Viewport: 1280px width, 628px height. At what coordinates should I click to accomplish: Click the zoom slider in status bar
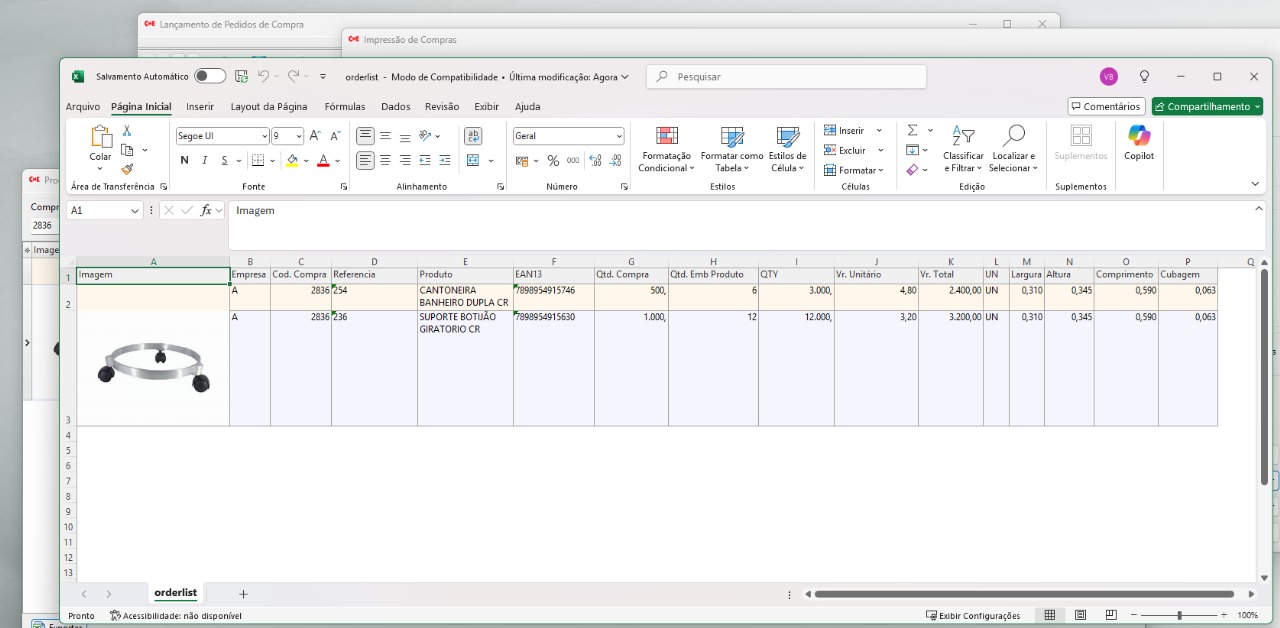pos(1180,616)
